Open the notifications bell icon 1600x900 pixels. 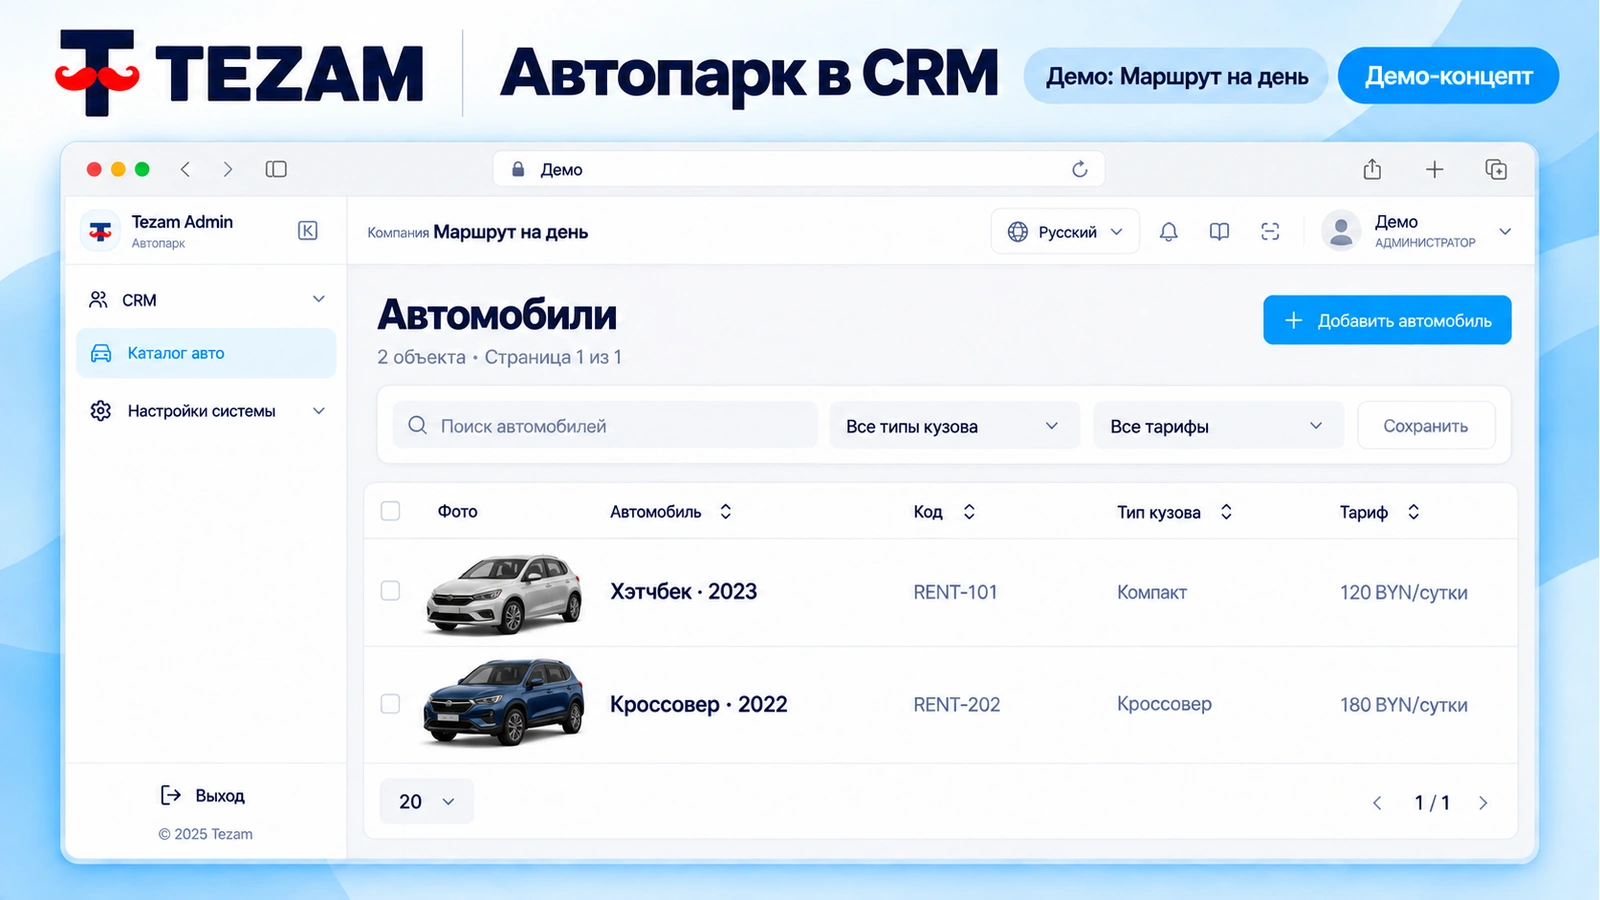click(1168, 232)
